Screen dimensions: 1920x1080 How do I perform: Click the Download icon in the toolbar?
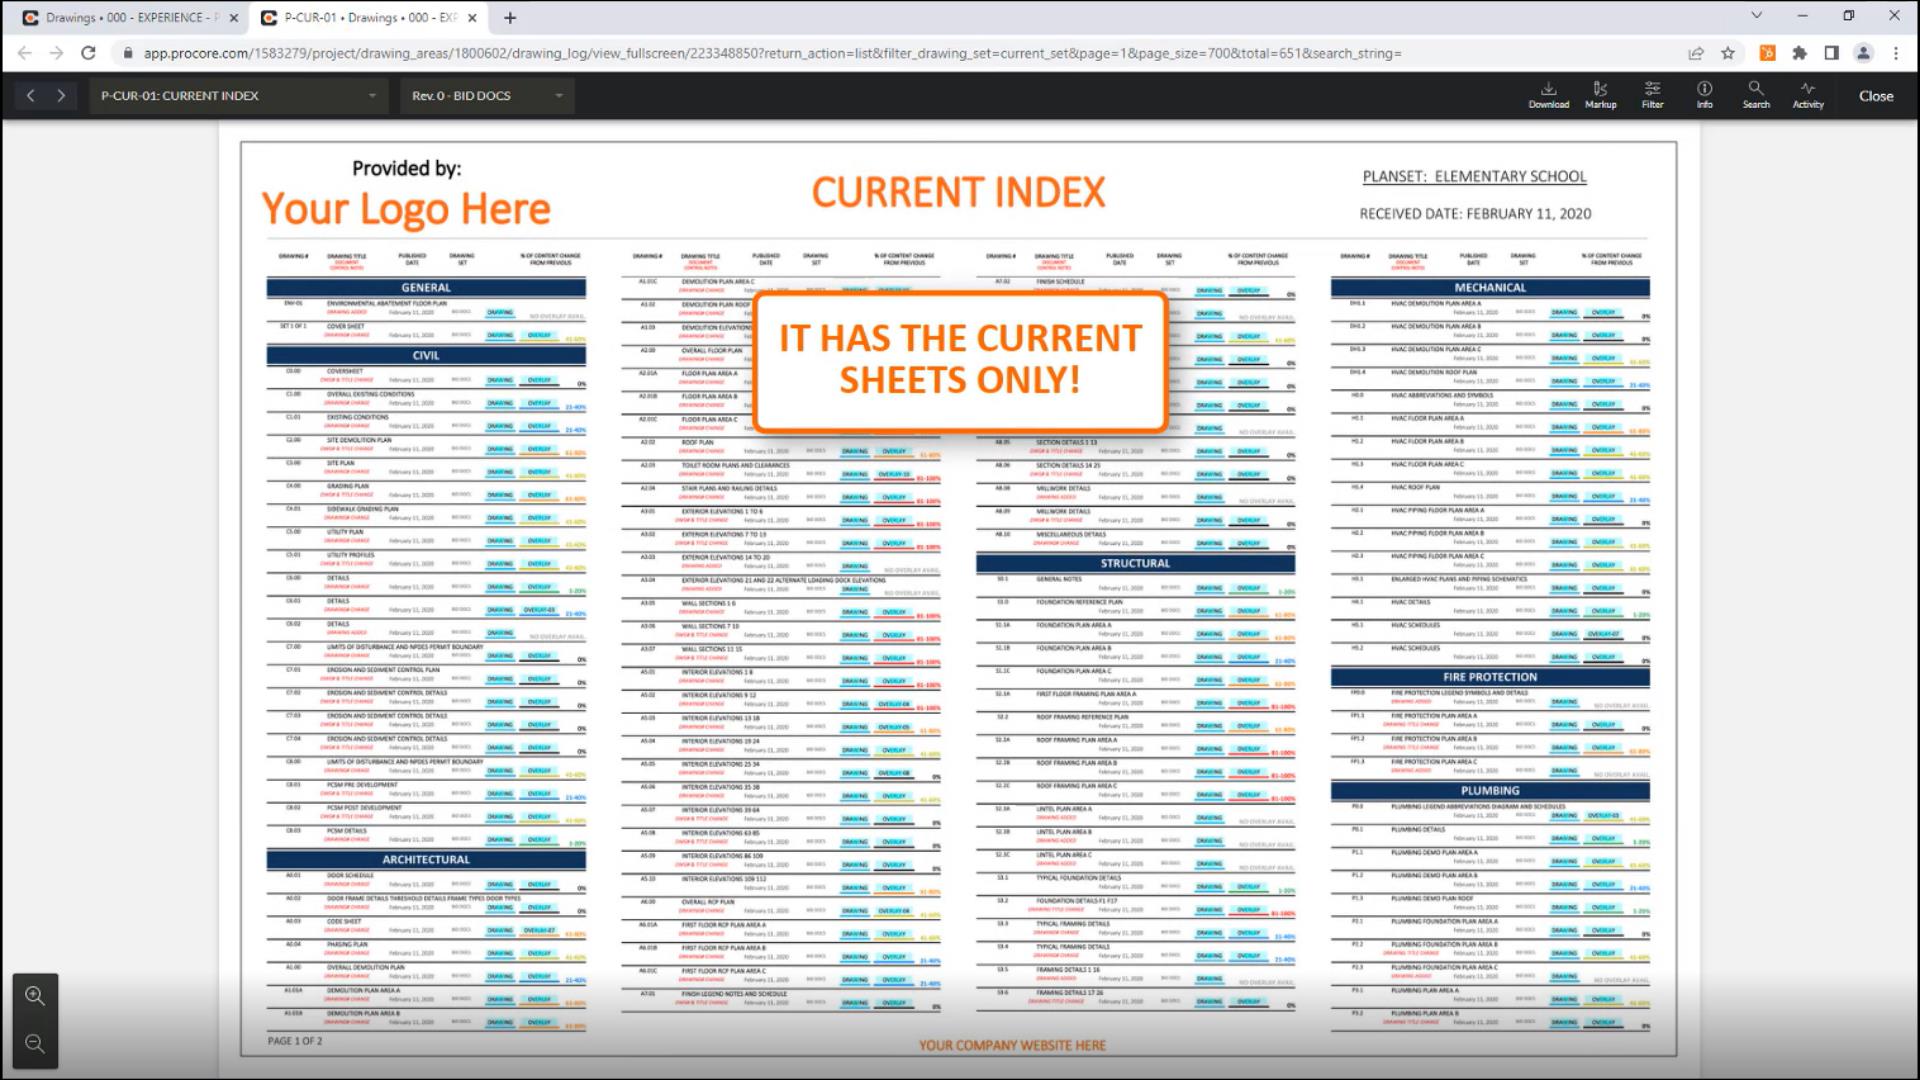pos(1548,95)
